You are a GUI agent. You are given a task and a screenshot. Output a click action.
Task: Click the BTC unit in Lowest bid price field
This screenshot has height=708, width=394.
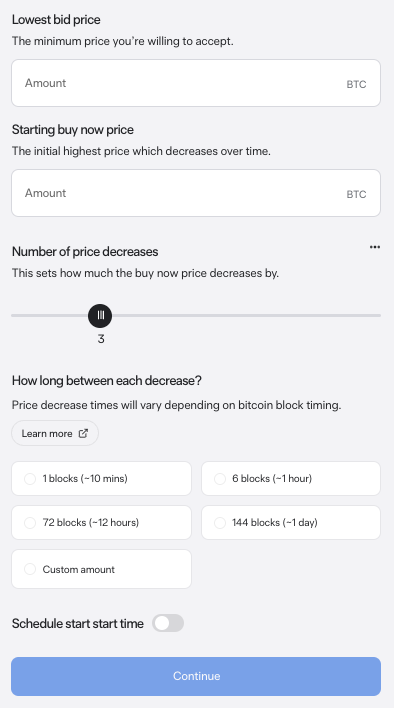click(x=356, y=84)
